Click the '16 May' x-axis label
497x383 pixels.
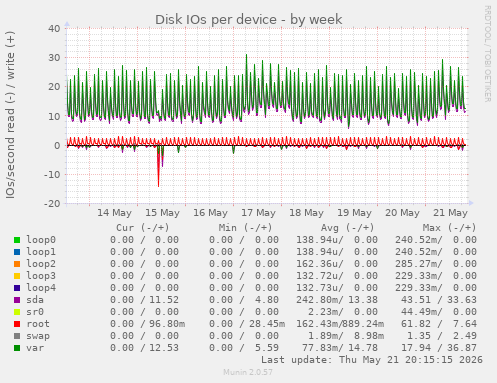coord(210,213)
